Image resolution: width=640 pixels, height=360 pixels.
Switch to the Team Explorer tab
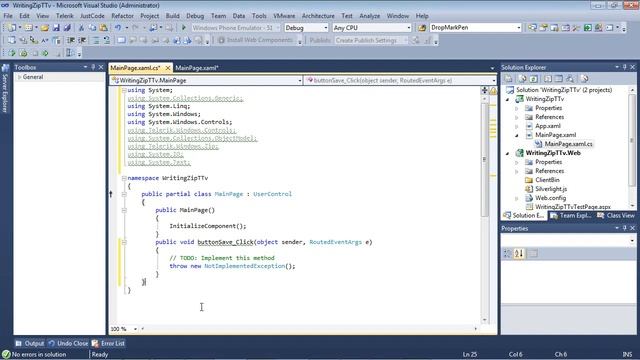(x=571, y=216)
